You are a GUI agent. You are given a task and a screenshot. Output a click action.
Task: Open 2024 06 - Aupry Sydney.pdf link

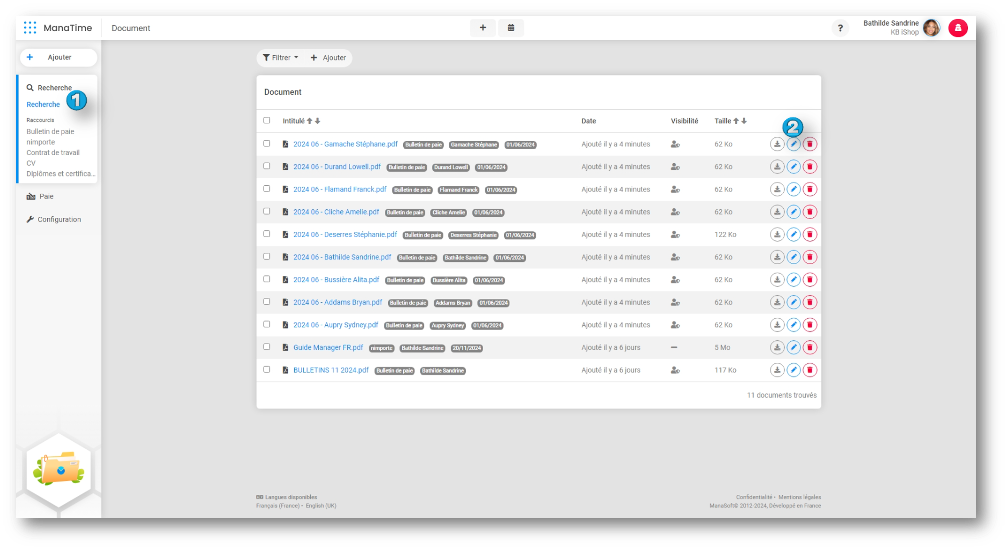click(336, 325)
